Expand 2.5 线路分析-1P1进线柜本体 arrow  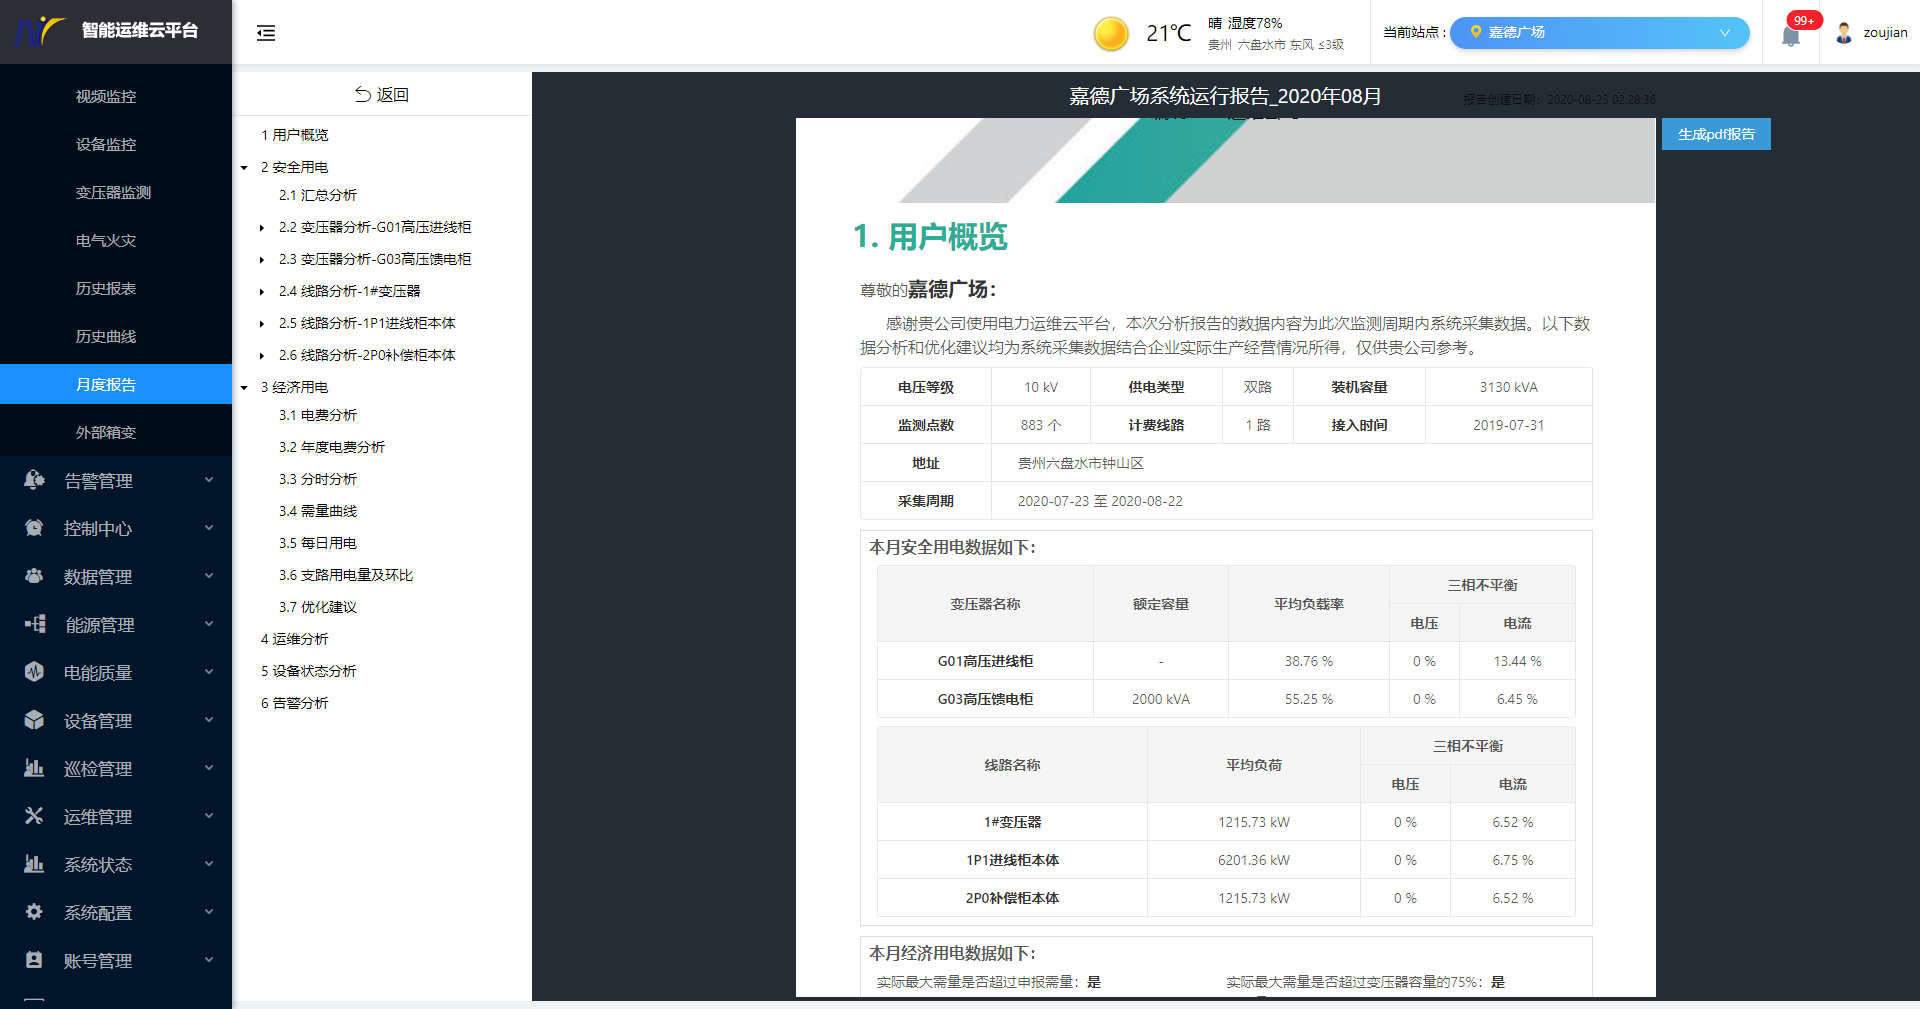(262, 324)
